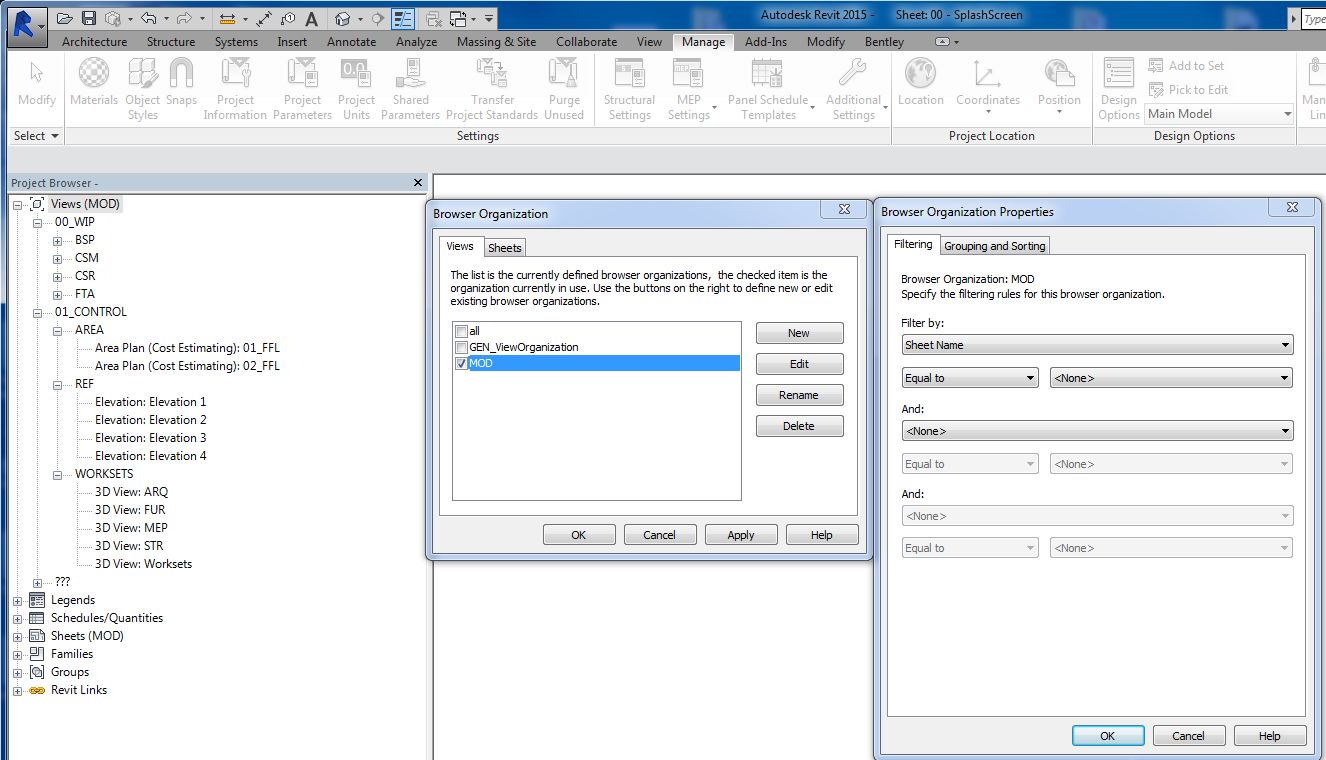Image resolution: width=1326 pixels, height=760 pixels.
Task: Click the Add to Set icon
Action: click(x=1157, y=66)
